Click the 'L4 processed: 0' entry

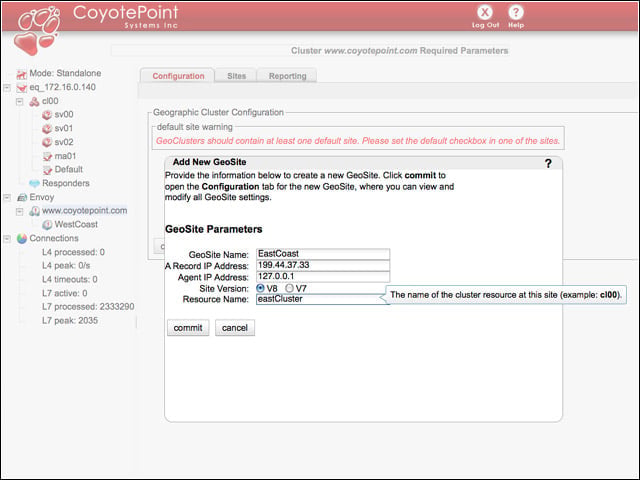[x=73, y=252]
